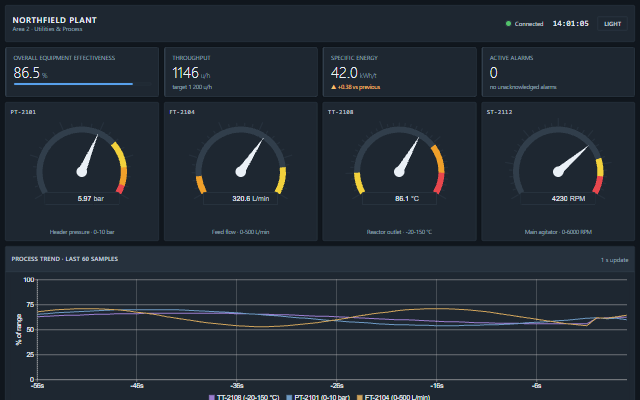640x400 pixels.
Task: Click the PT-2101 (0-10 bar) legend label
Action: point(322,397)
